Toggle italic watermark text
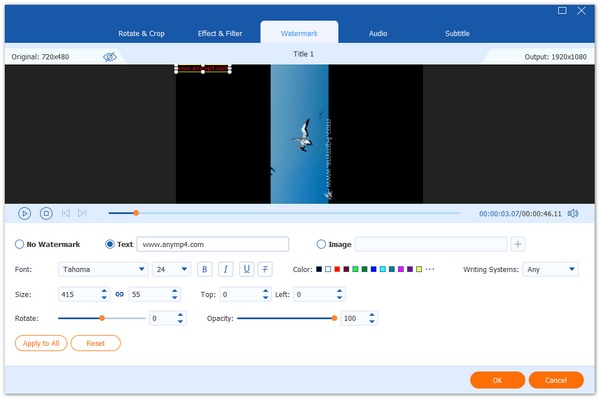Viewport: 600px width, 399px height. pos(226,269)
